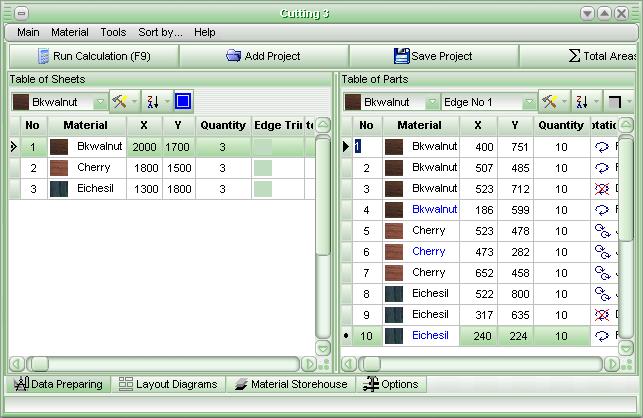Switch to the Layout Diagrams tab

click(x=168, y=384)
